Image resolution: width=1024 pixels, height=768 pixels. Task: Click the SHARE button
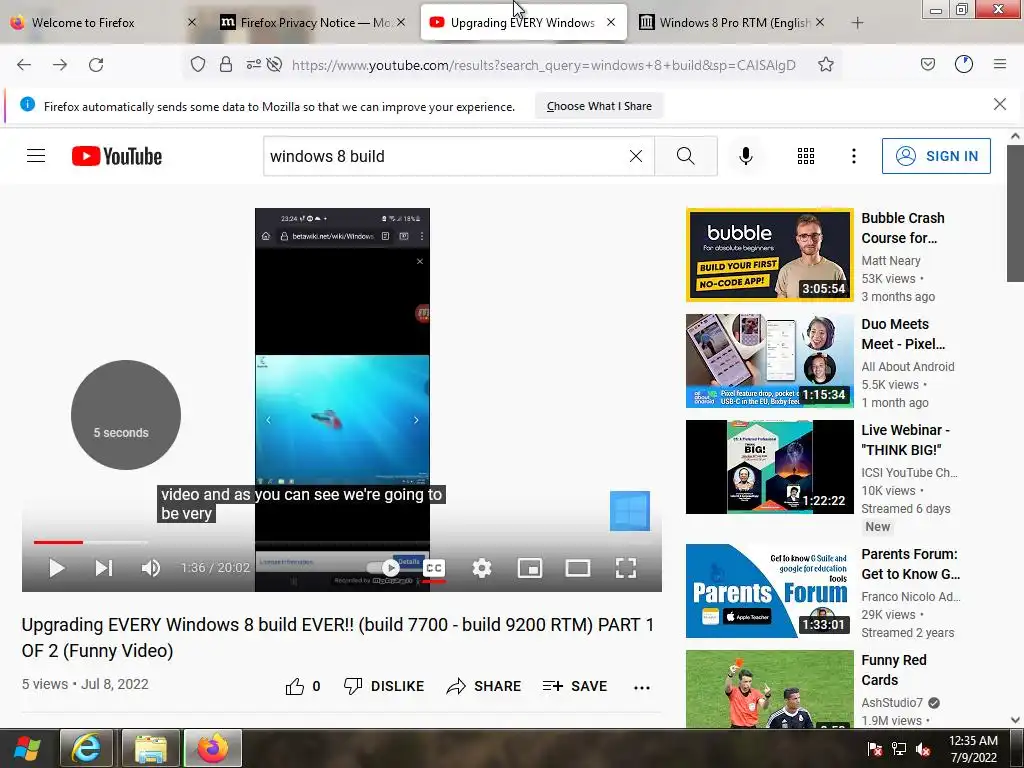click(484, 686)
